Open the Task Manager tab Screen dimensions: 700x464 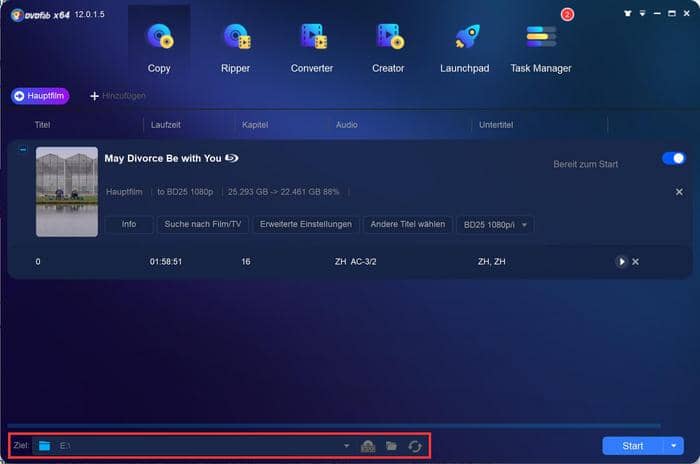point(541,49)
